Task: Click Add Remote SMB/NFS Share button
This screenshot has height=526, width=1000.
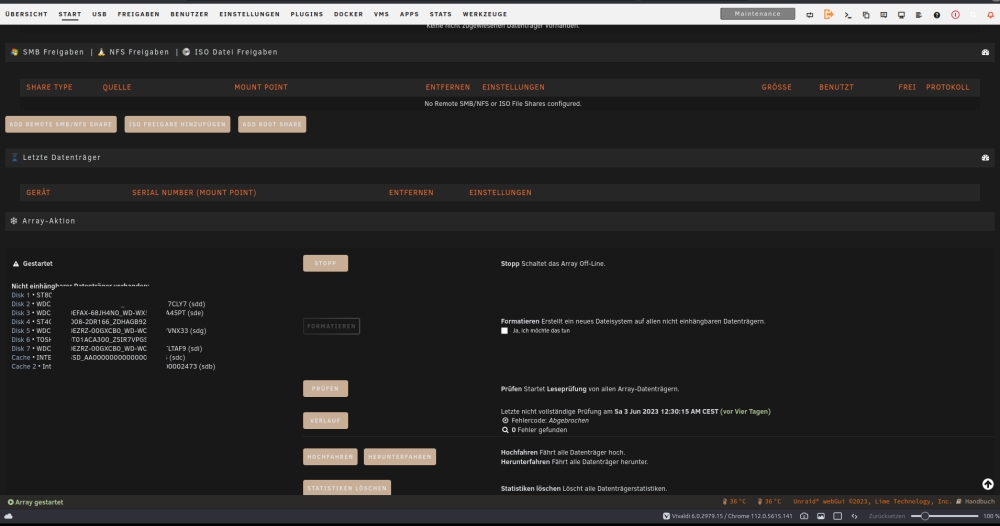Action: coord(61,124)
